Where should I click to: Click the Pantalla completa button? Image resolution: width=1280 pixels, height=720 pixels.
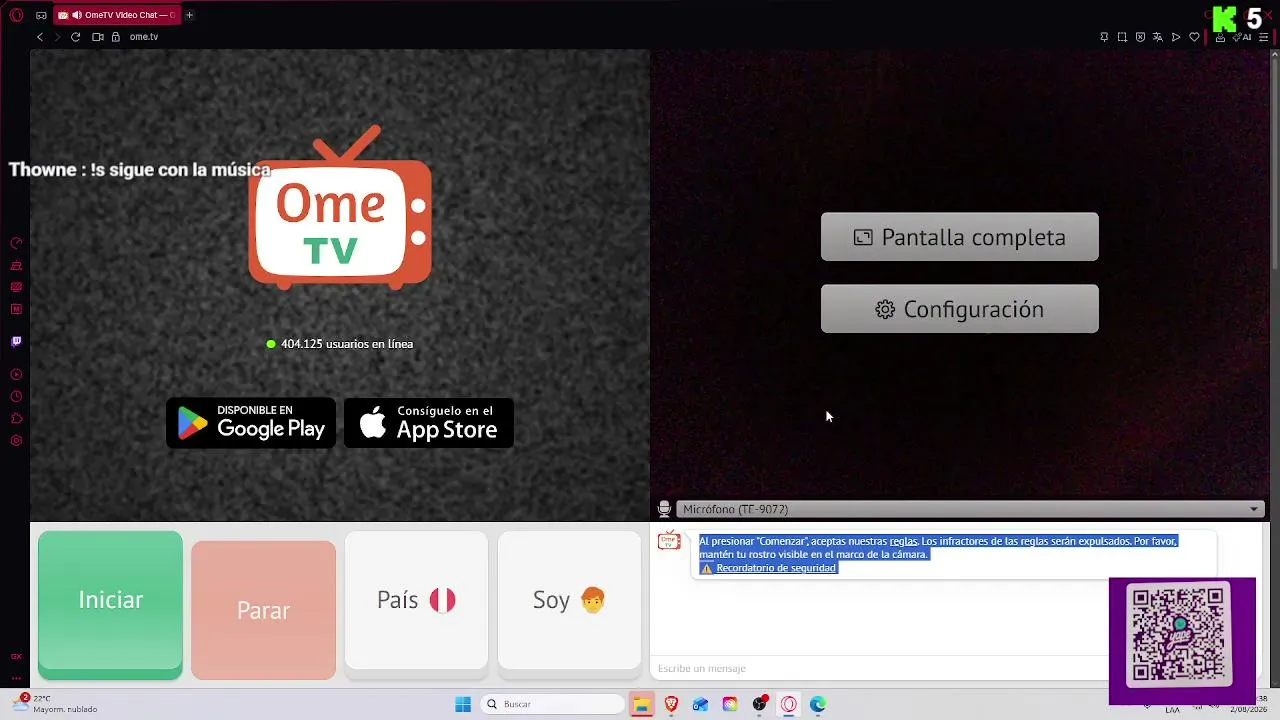[x=960, y=237]
